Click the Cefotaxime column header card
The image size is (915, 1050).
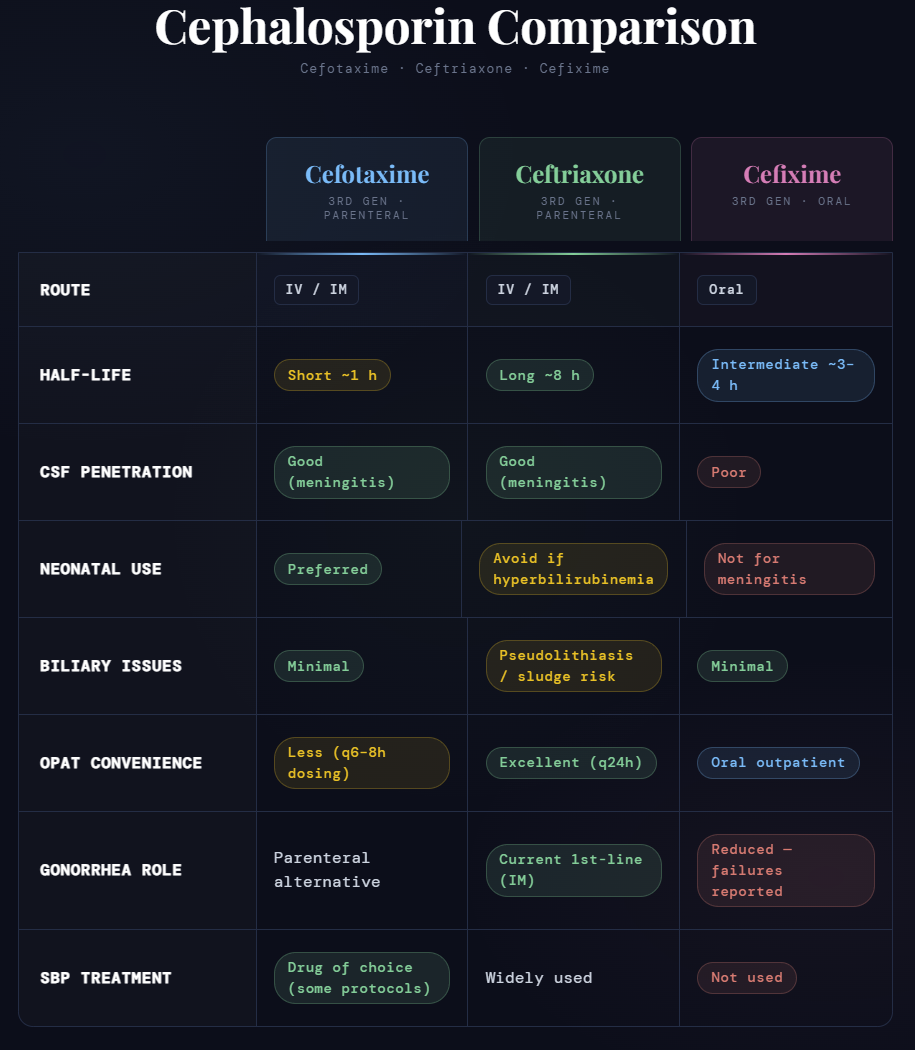367,189
